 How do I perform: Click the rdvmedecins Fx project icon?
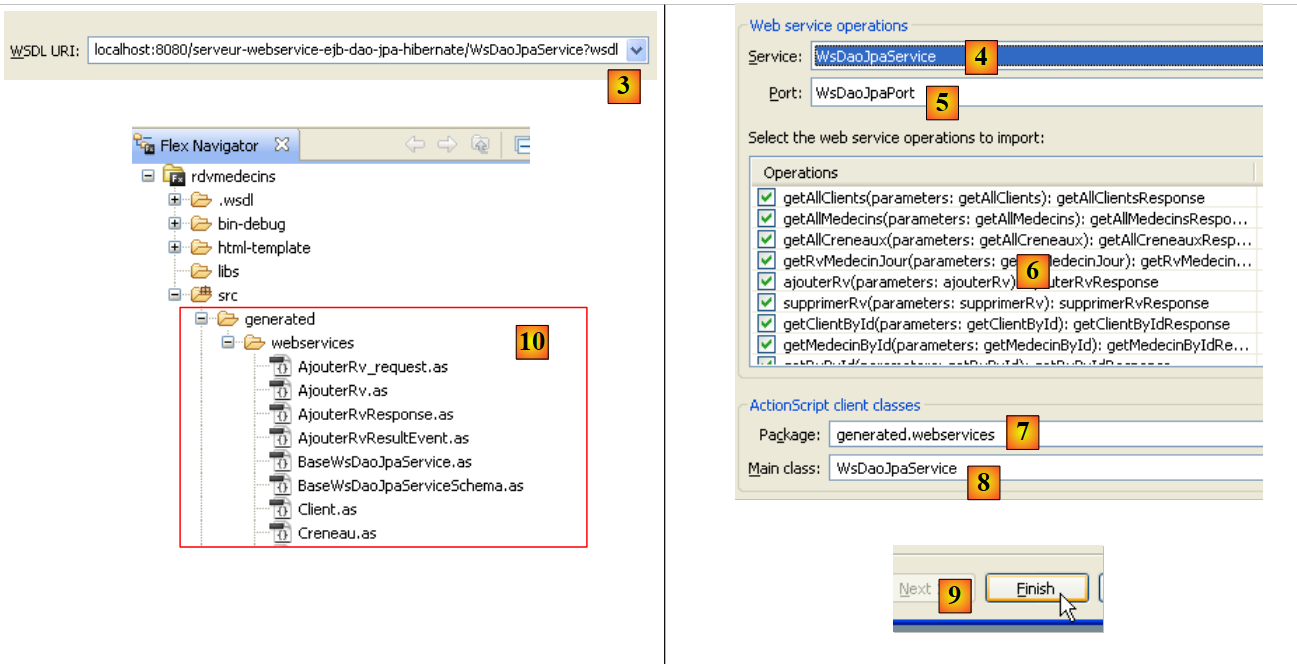pos(174,177)
